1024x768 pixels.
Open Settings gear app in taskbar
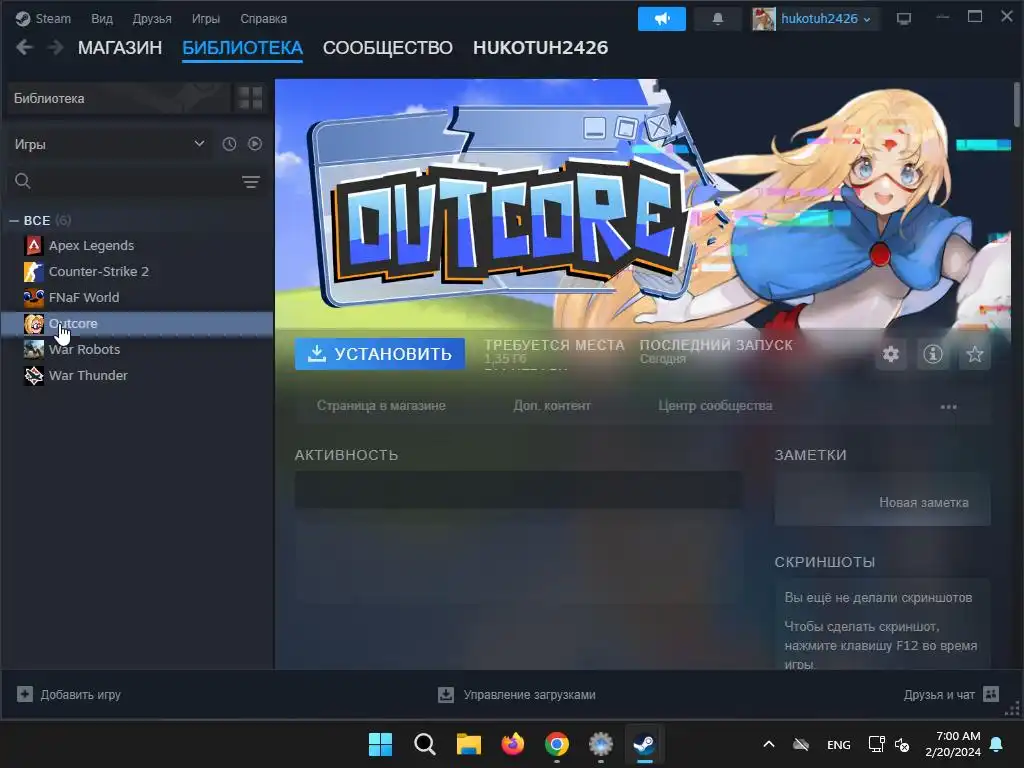click(x=601, y=744)
